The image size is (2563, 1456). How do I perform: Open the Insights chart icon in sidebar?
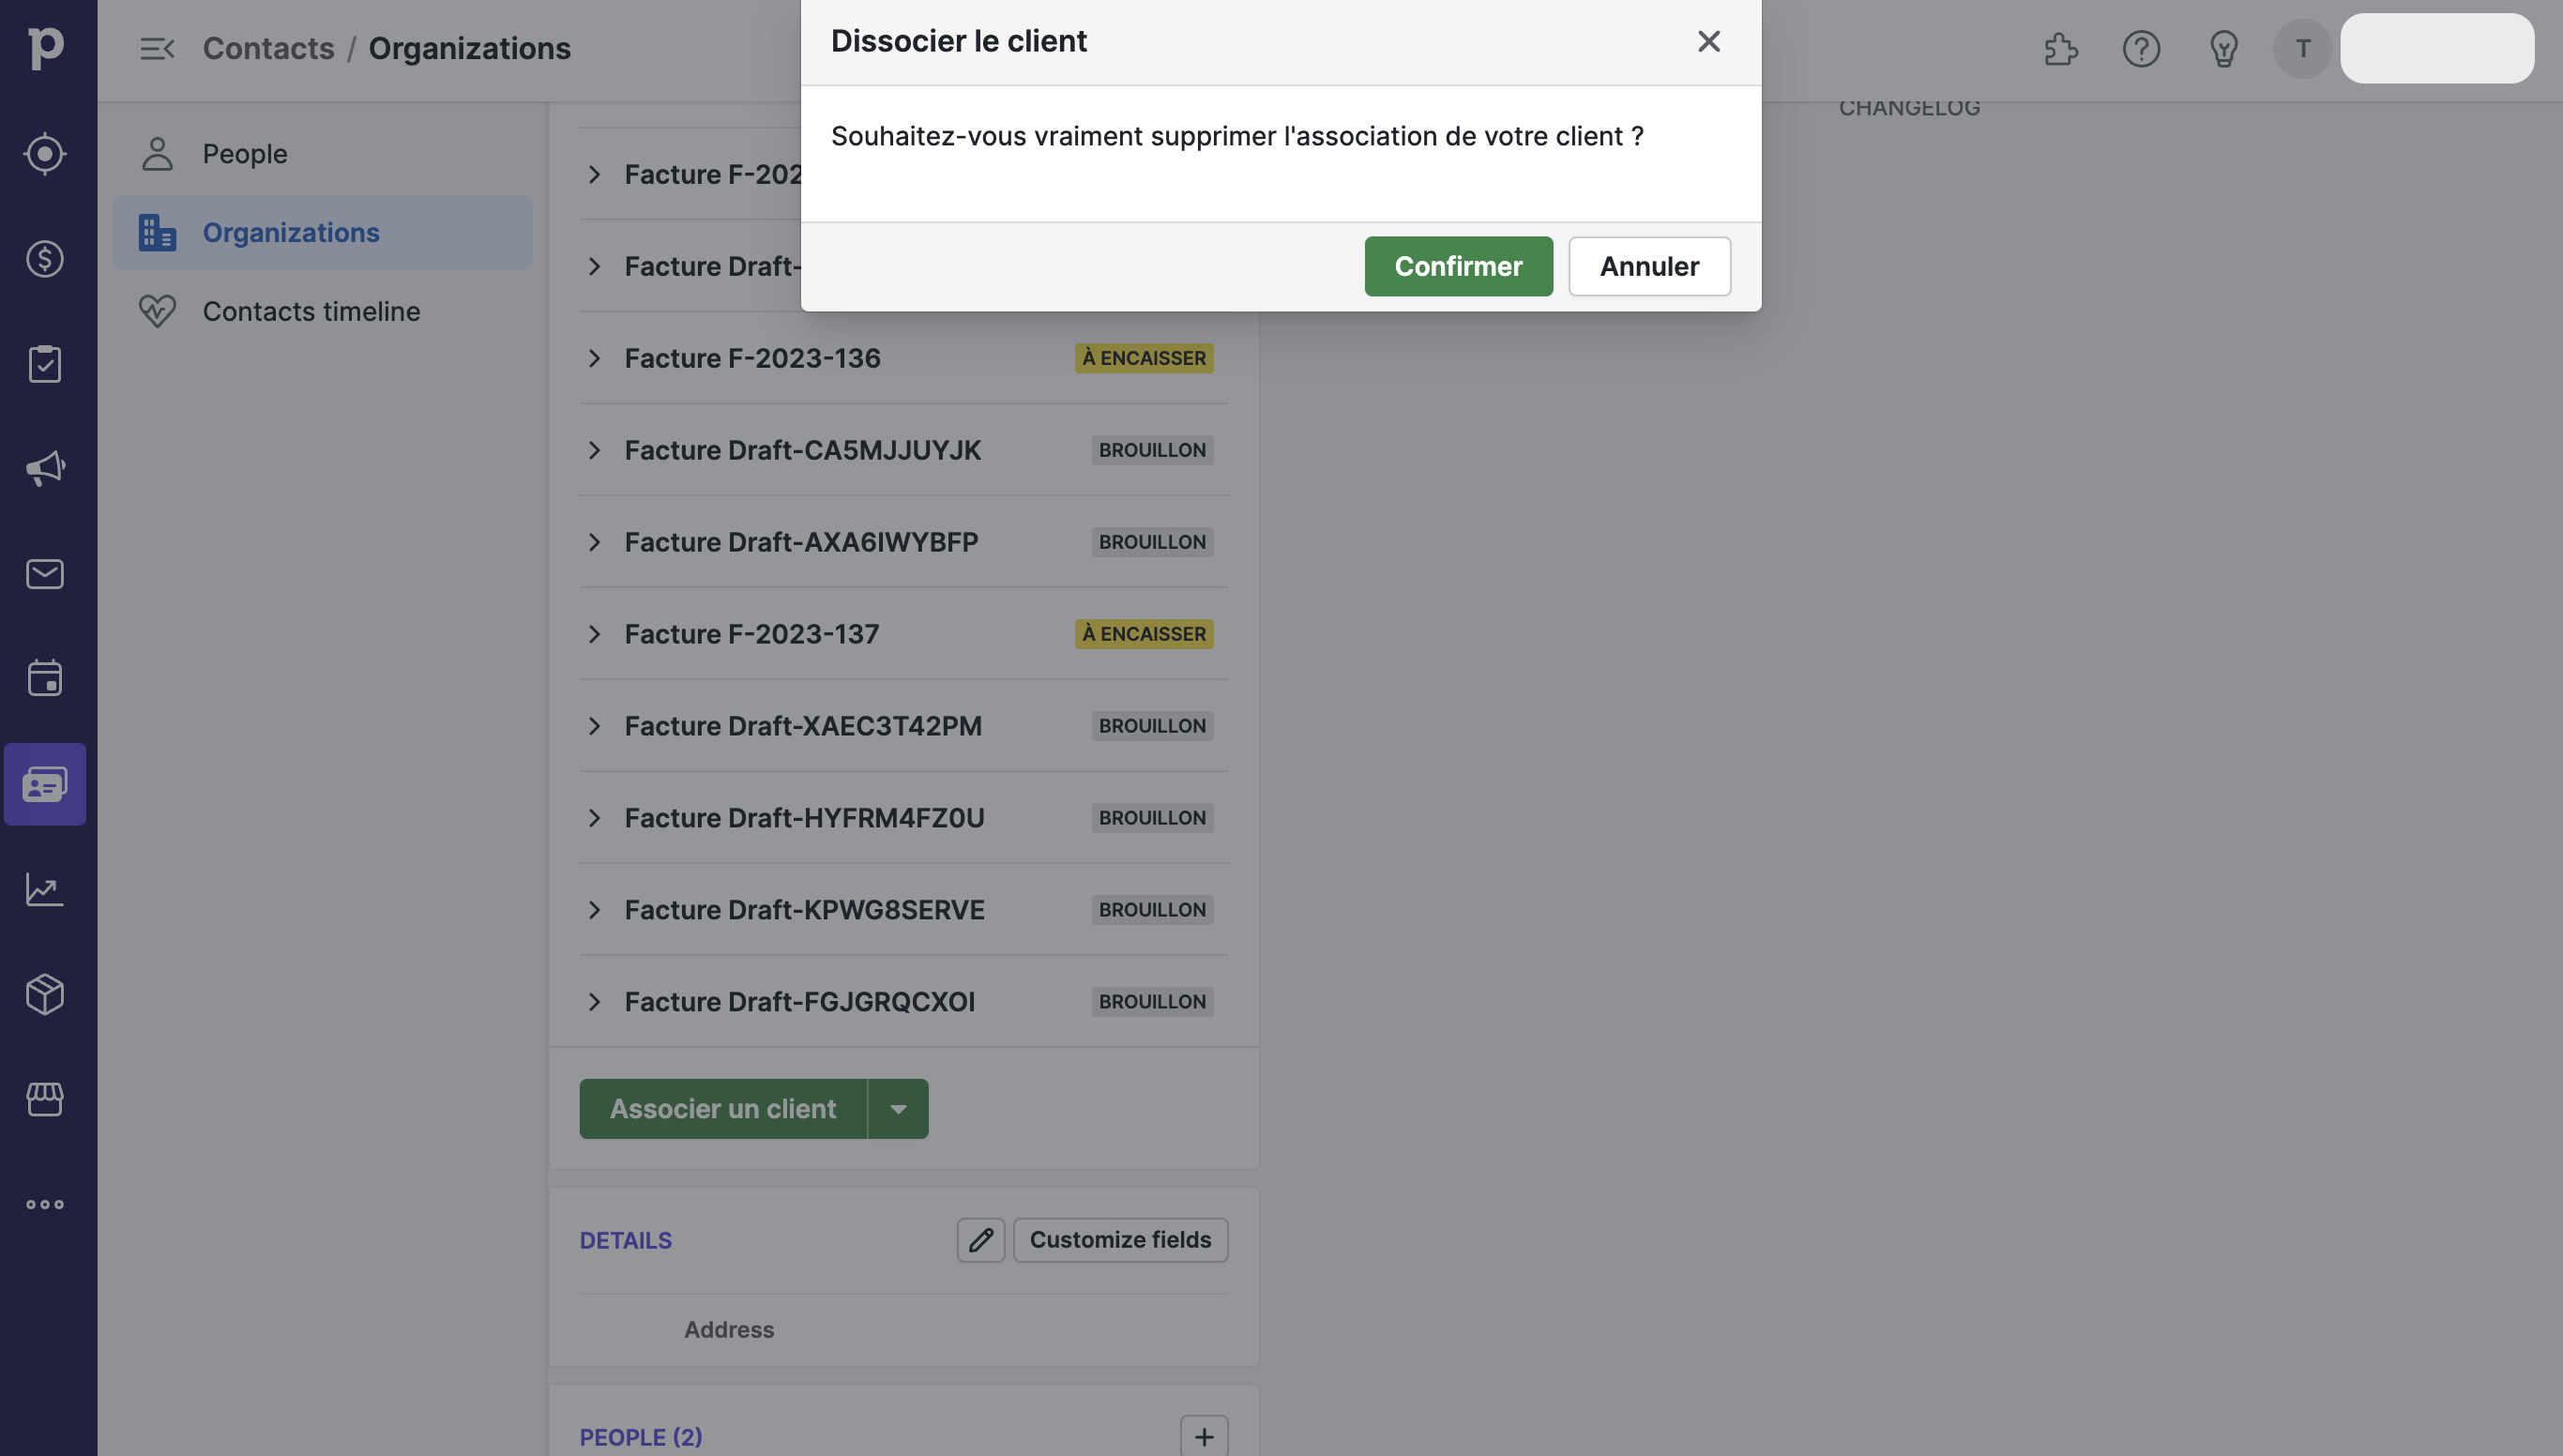[45, 889]
